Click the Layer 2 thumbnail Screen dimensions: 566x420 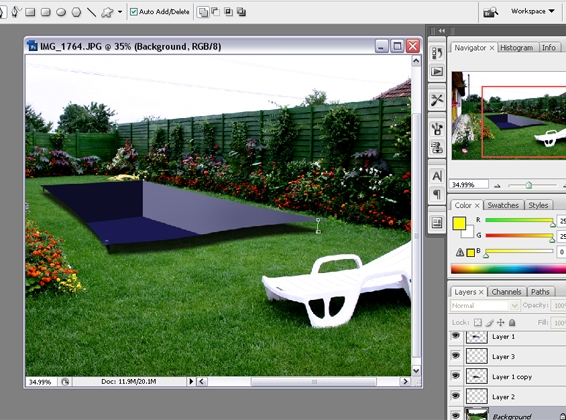(476, 396)
